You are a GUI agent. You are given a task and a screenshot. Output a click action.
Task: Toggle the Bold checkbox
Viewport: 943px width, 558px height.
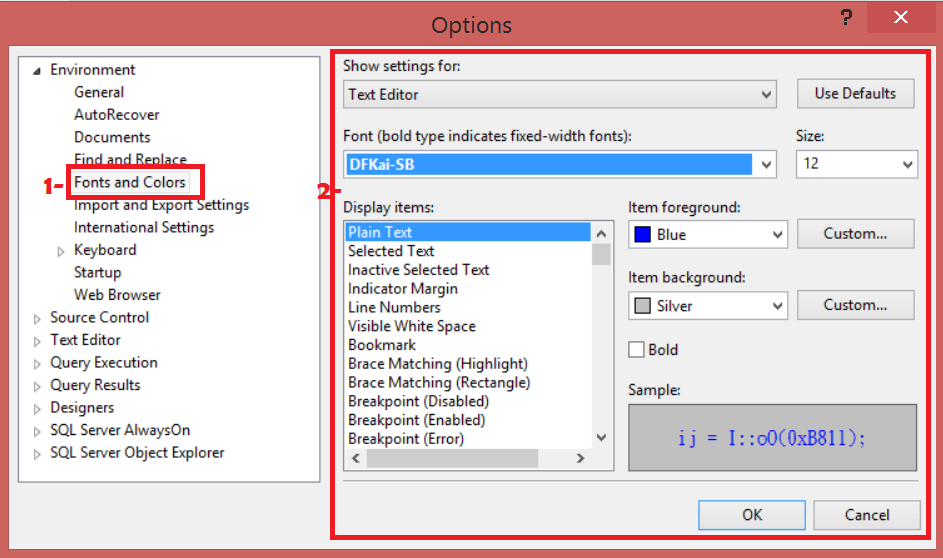(x=636, y=349)
